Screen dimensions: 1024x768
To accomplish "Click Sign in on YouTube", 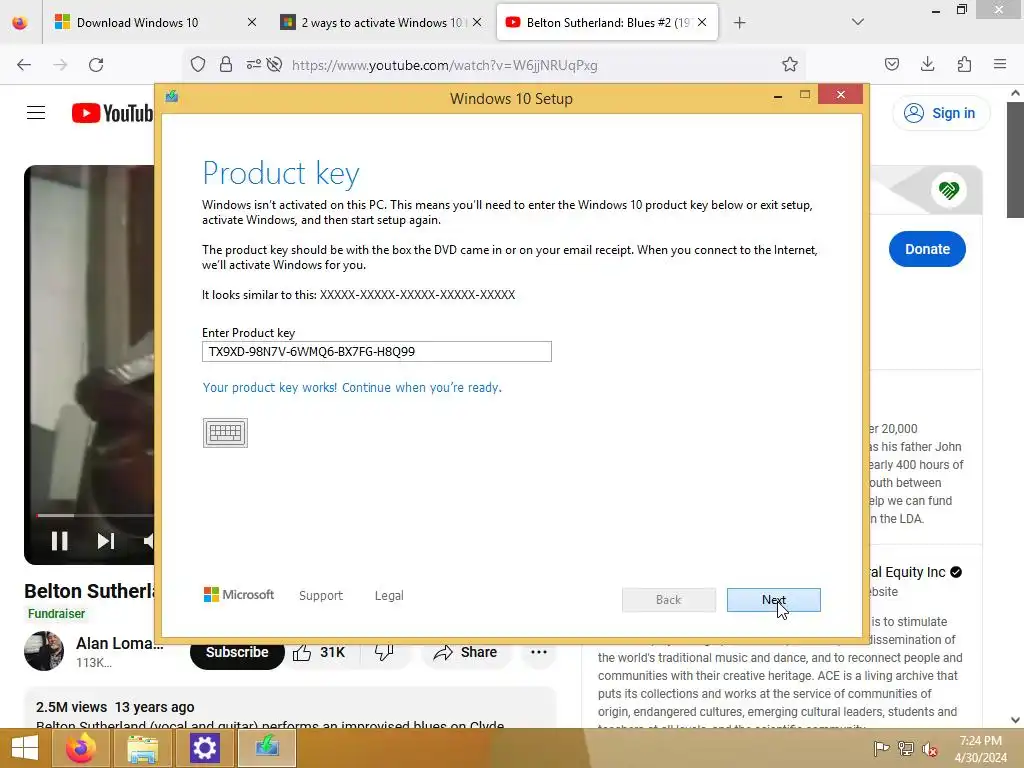I will pyautogui.click(x=940, y=113).
